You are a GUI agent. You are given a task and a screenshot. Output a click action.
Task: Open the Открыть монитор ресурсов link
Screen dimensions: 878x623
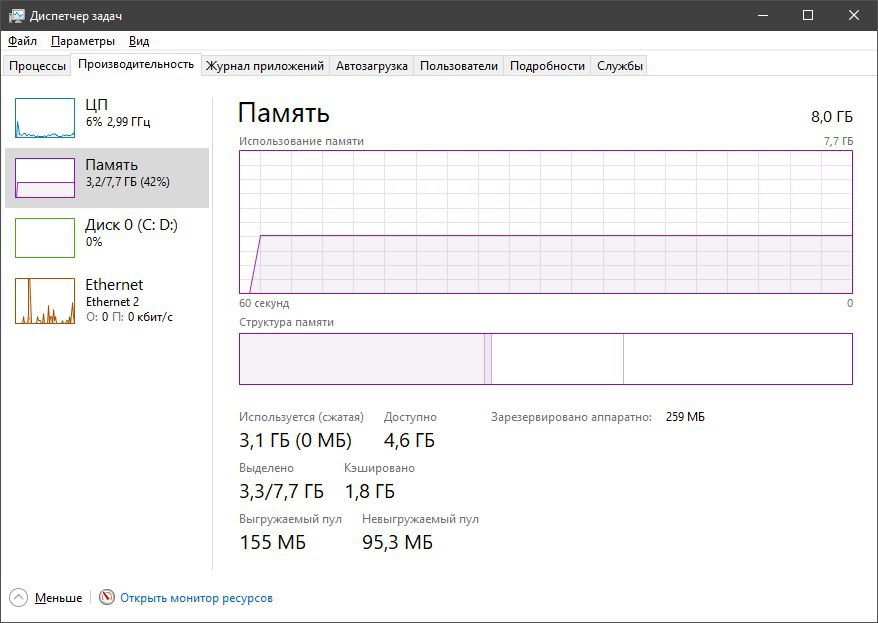click(197, 598)
